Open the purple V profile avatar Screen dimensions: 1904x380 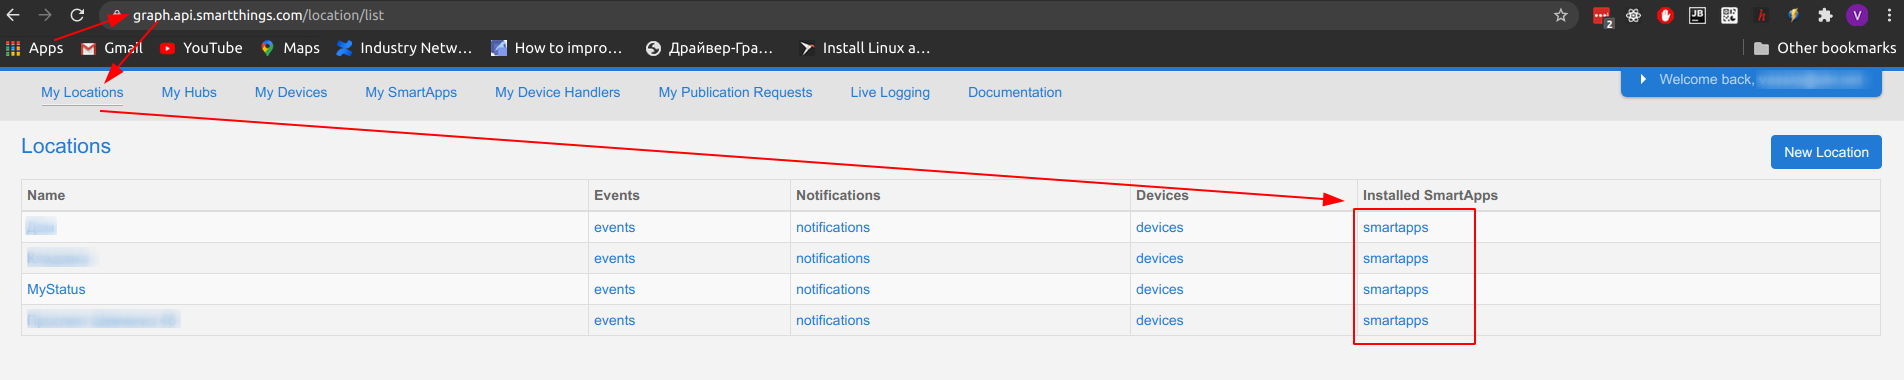point(1857,15)
